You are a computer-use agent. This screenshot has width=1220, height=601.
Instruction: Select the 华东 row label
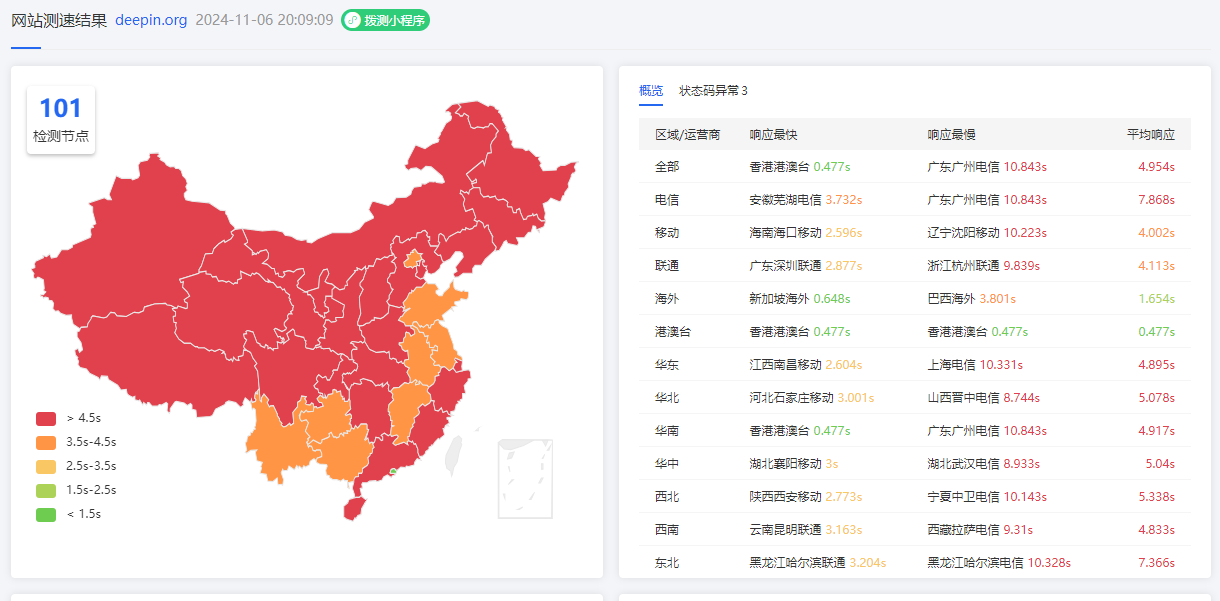tap(667, 365)
